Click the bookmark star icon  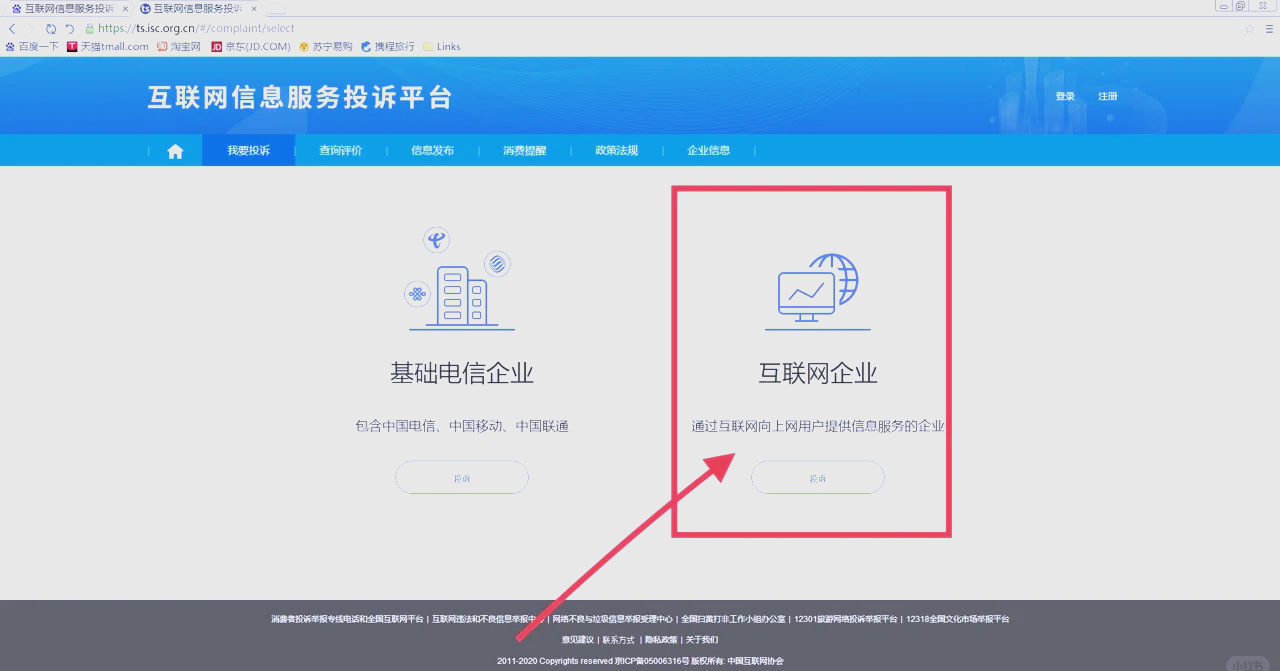pos(1249,29)
